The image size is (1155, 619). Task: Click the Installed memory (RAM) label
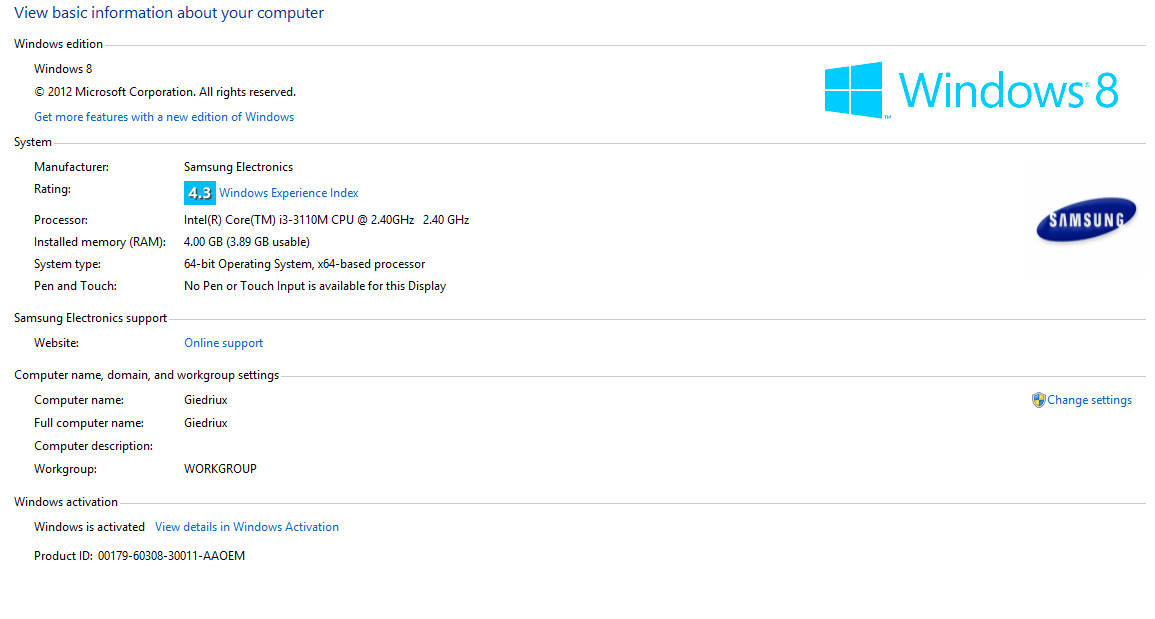100,242
